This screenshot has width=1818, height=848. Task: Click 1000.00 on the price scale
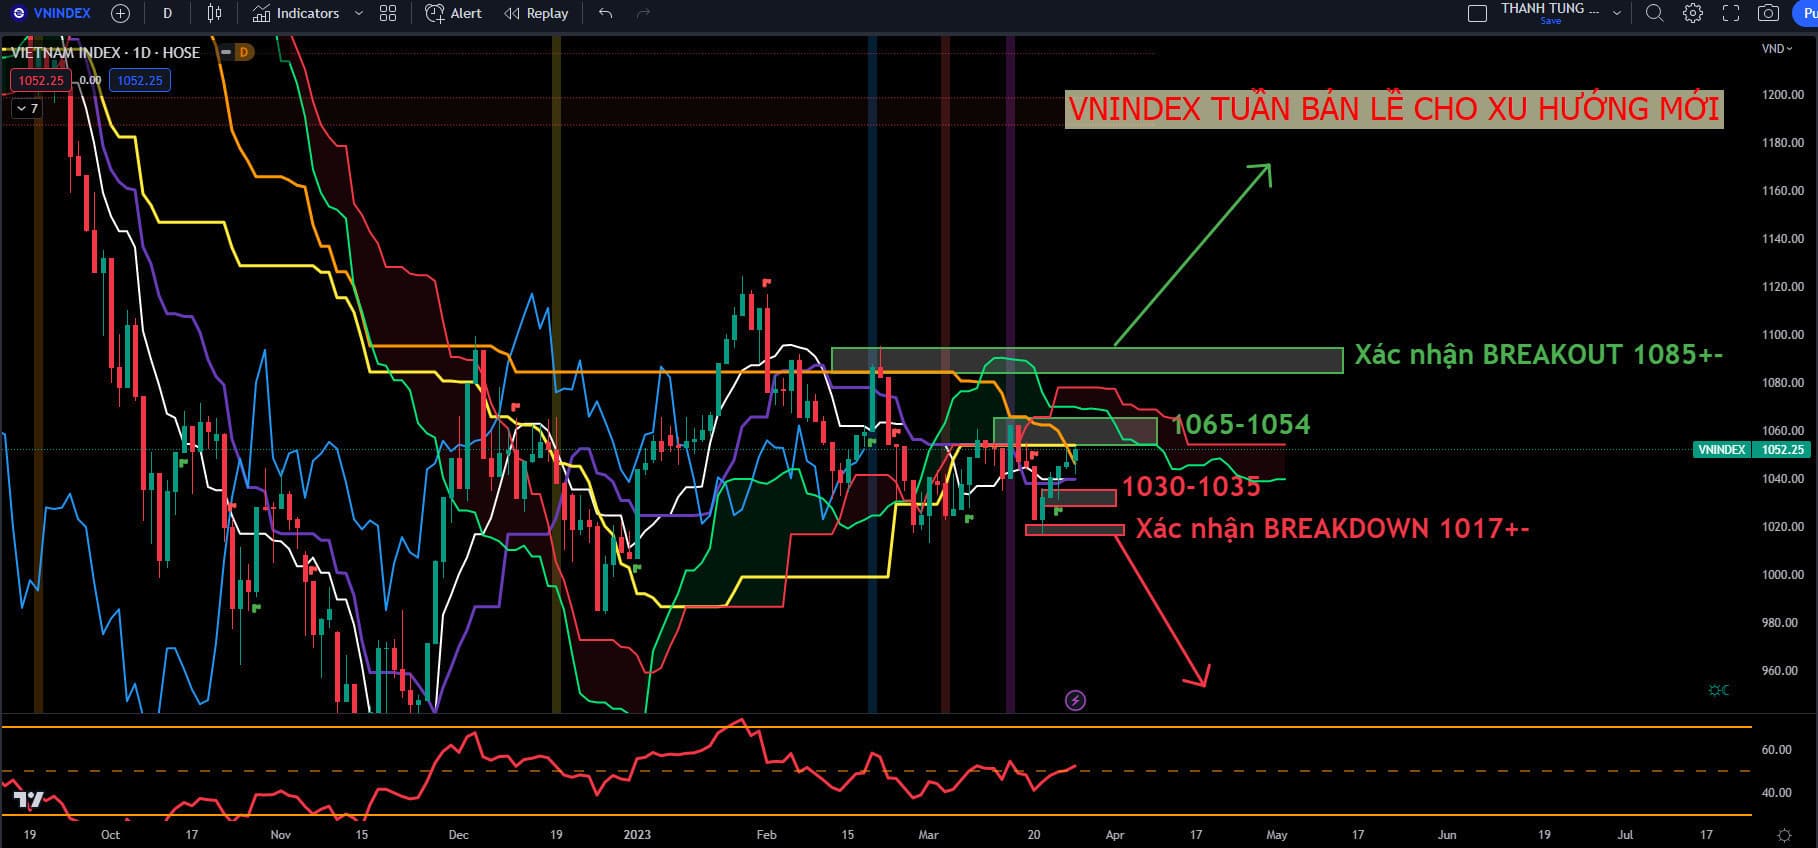1783,575
